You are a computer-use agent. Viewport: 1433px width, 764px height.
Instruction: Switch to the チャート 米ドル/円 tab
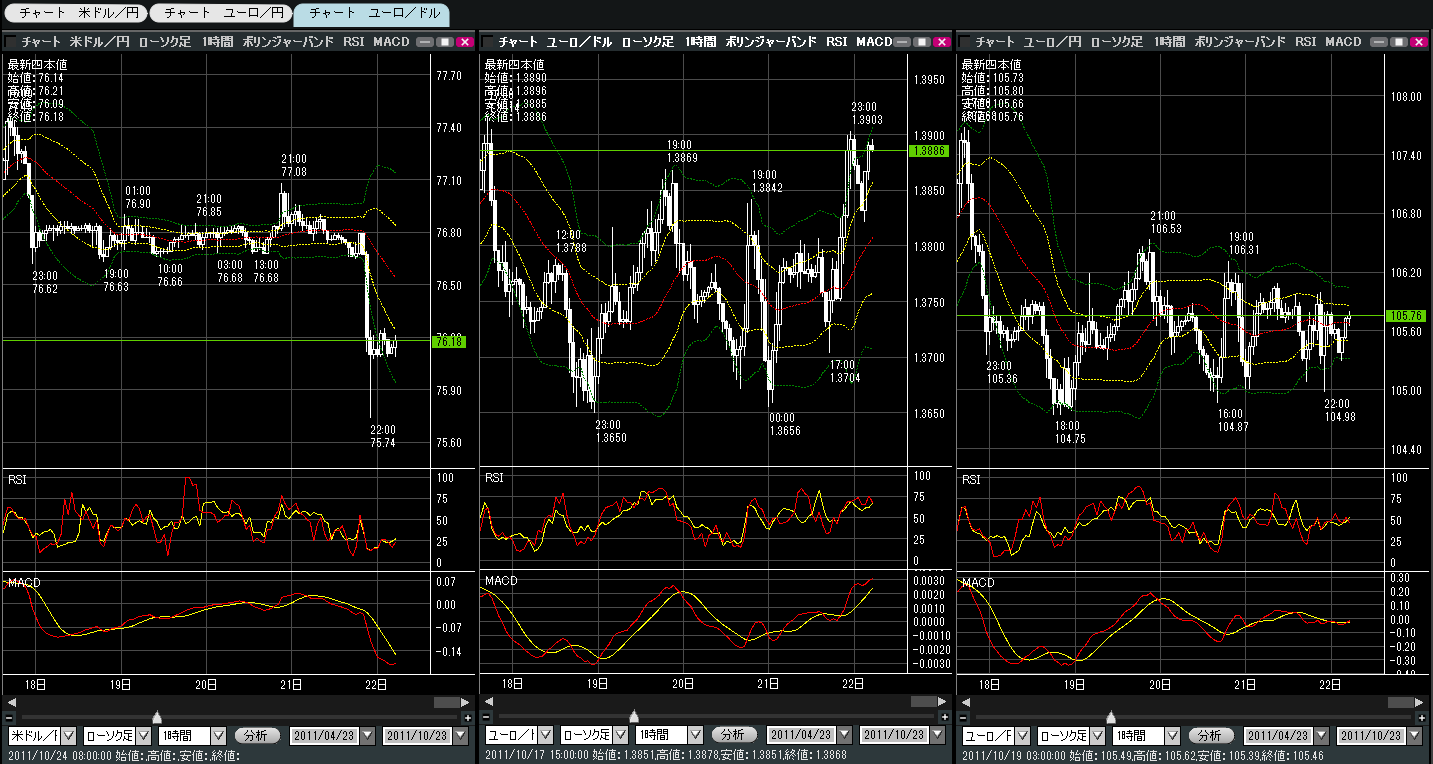click(76, 14)
